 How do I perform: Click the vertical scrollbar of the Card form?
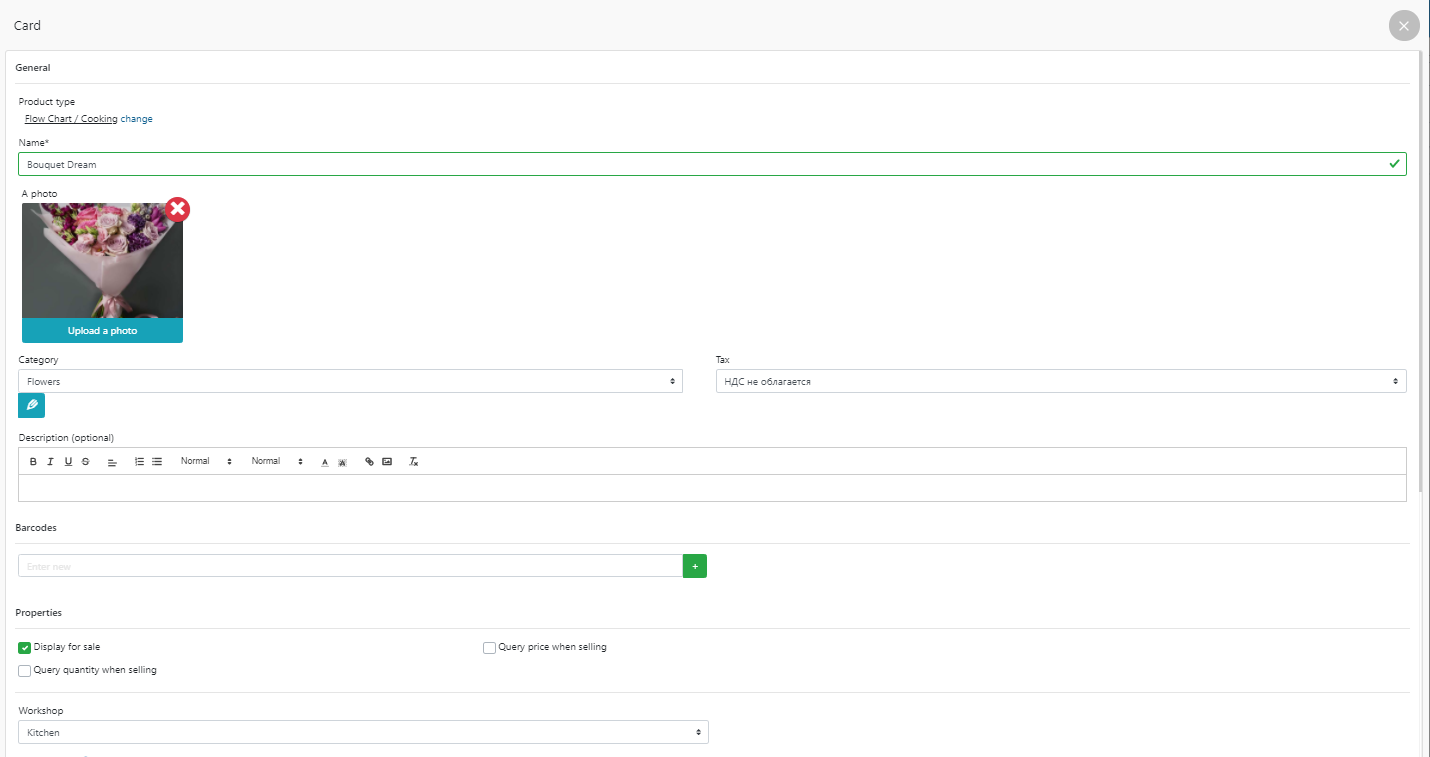[x=1422, y=270]
